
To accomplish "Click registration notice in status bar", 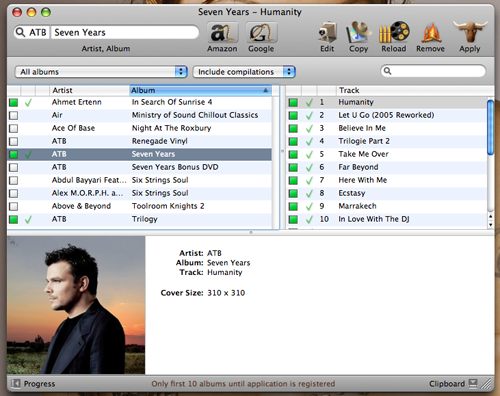I will coord(243,384).
